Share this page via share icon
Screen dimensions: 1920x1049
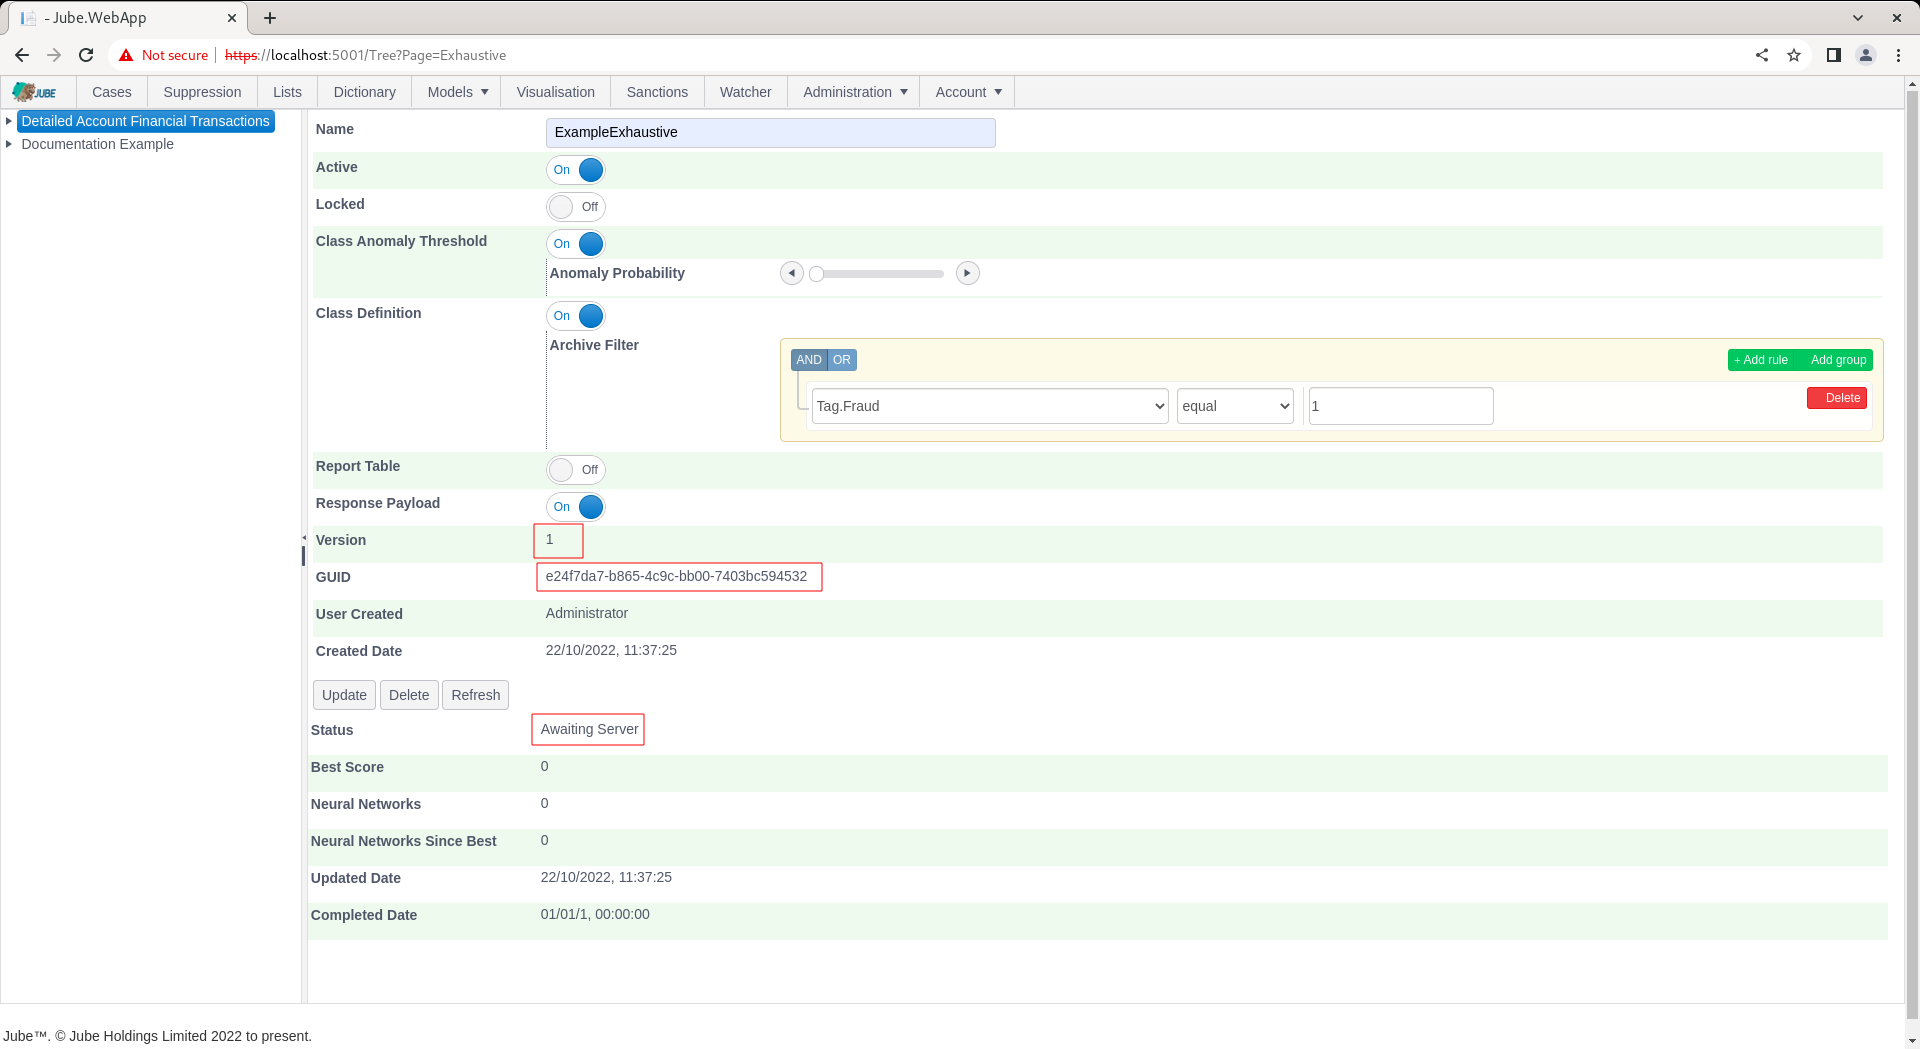[x=1762, y=55]
